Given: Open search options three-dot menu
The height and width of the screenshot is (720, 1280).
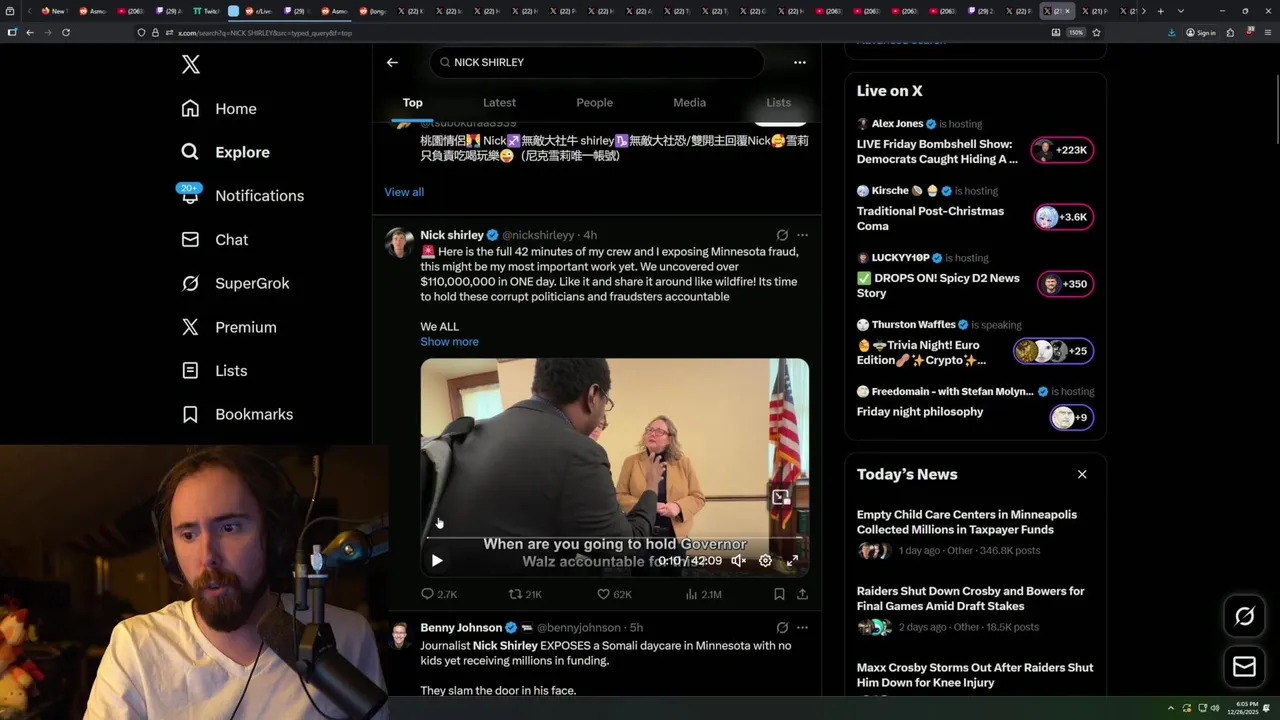Looking at the screenshot, I should coord(799,62).
